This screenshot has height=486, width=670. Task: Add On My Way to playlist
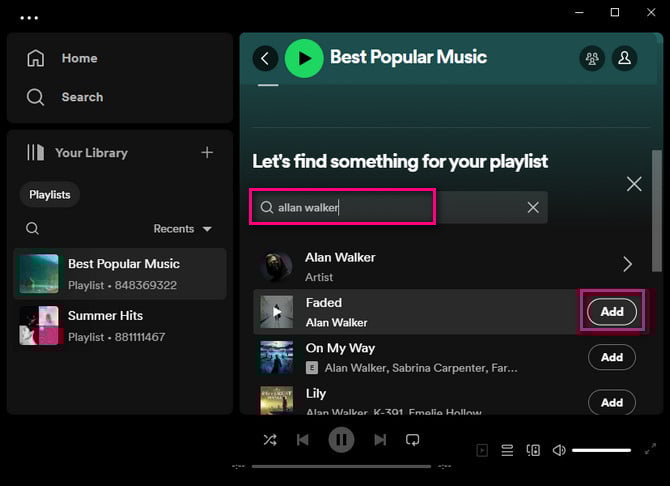pos(612,357)
